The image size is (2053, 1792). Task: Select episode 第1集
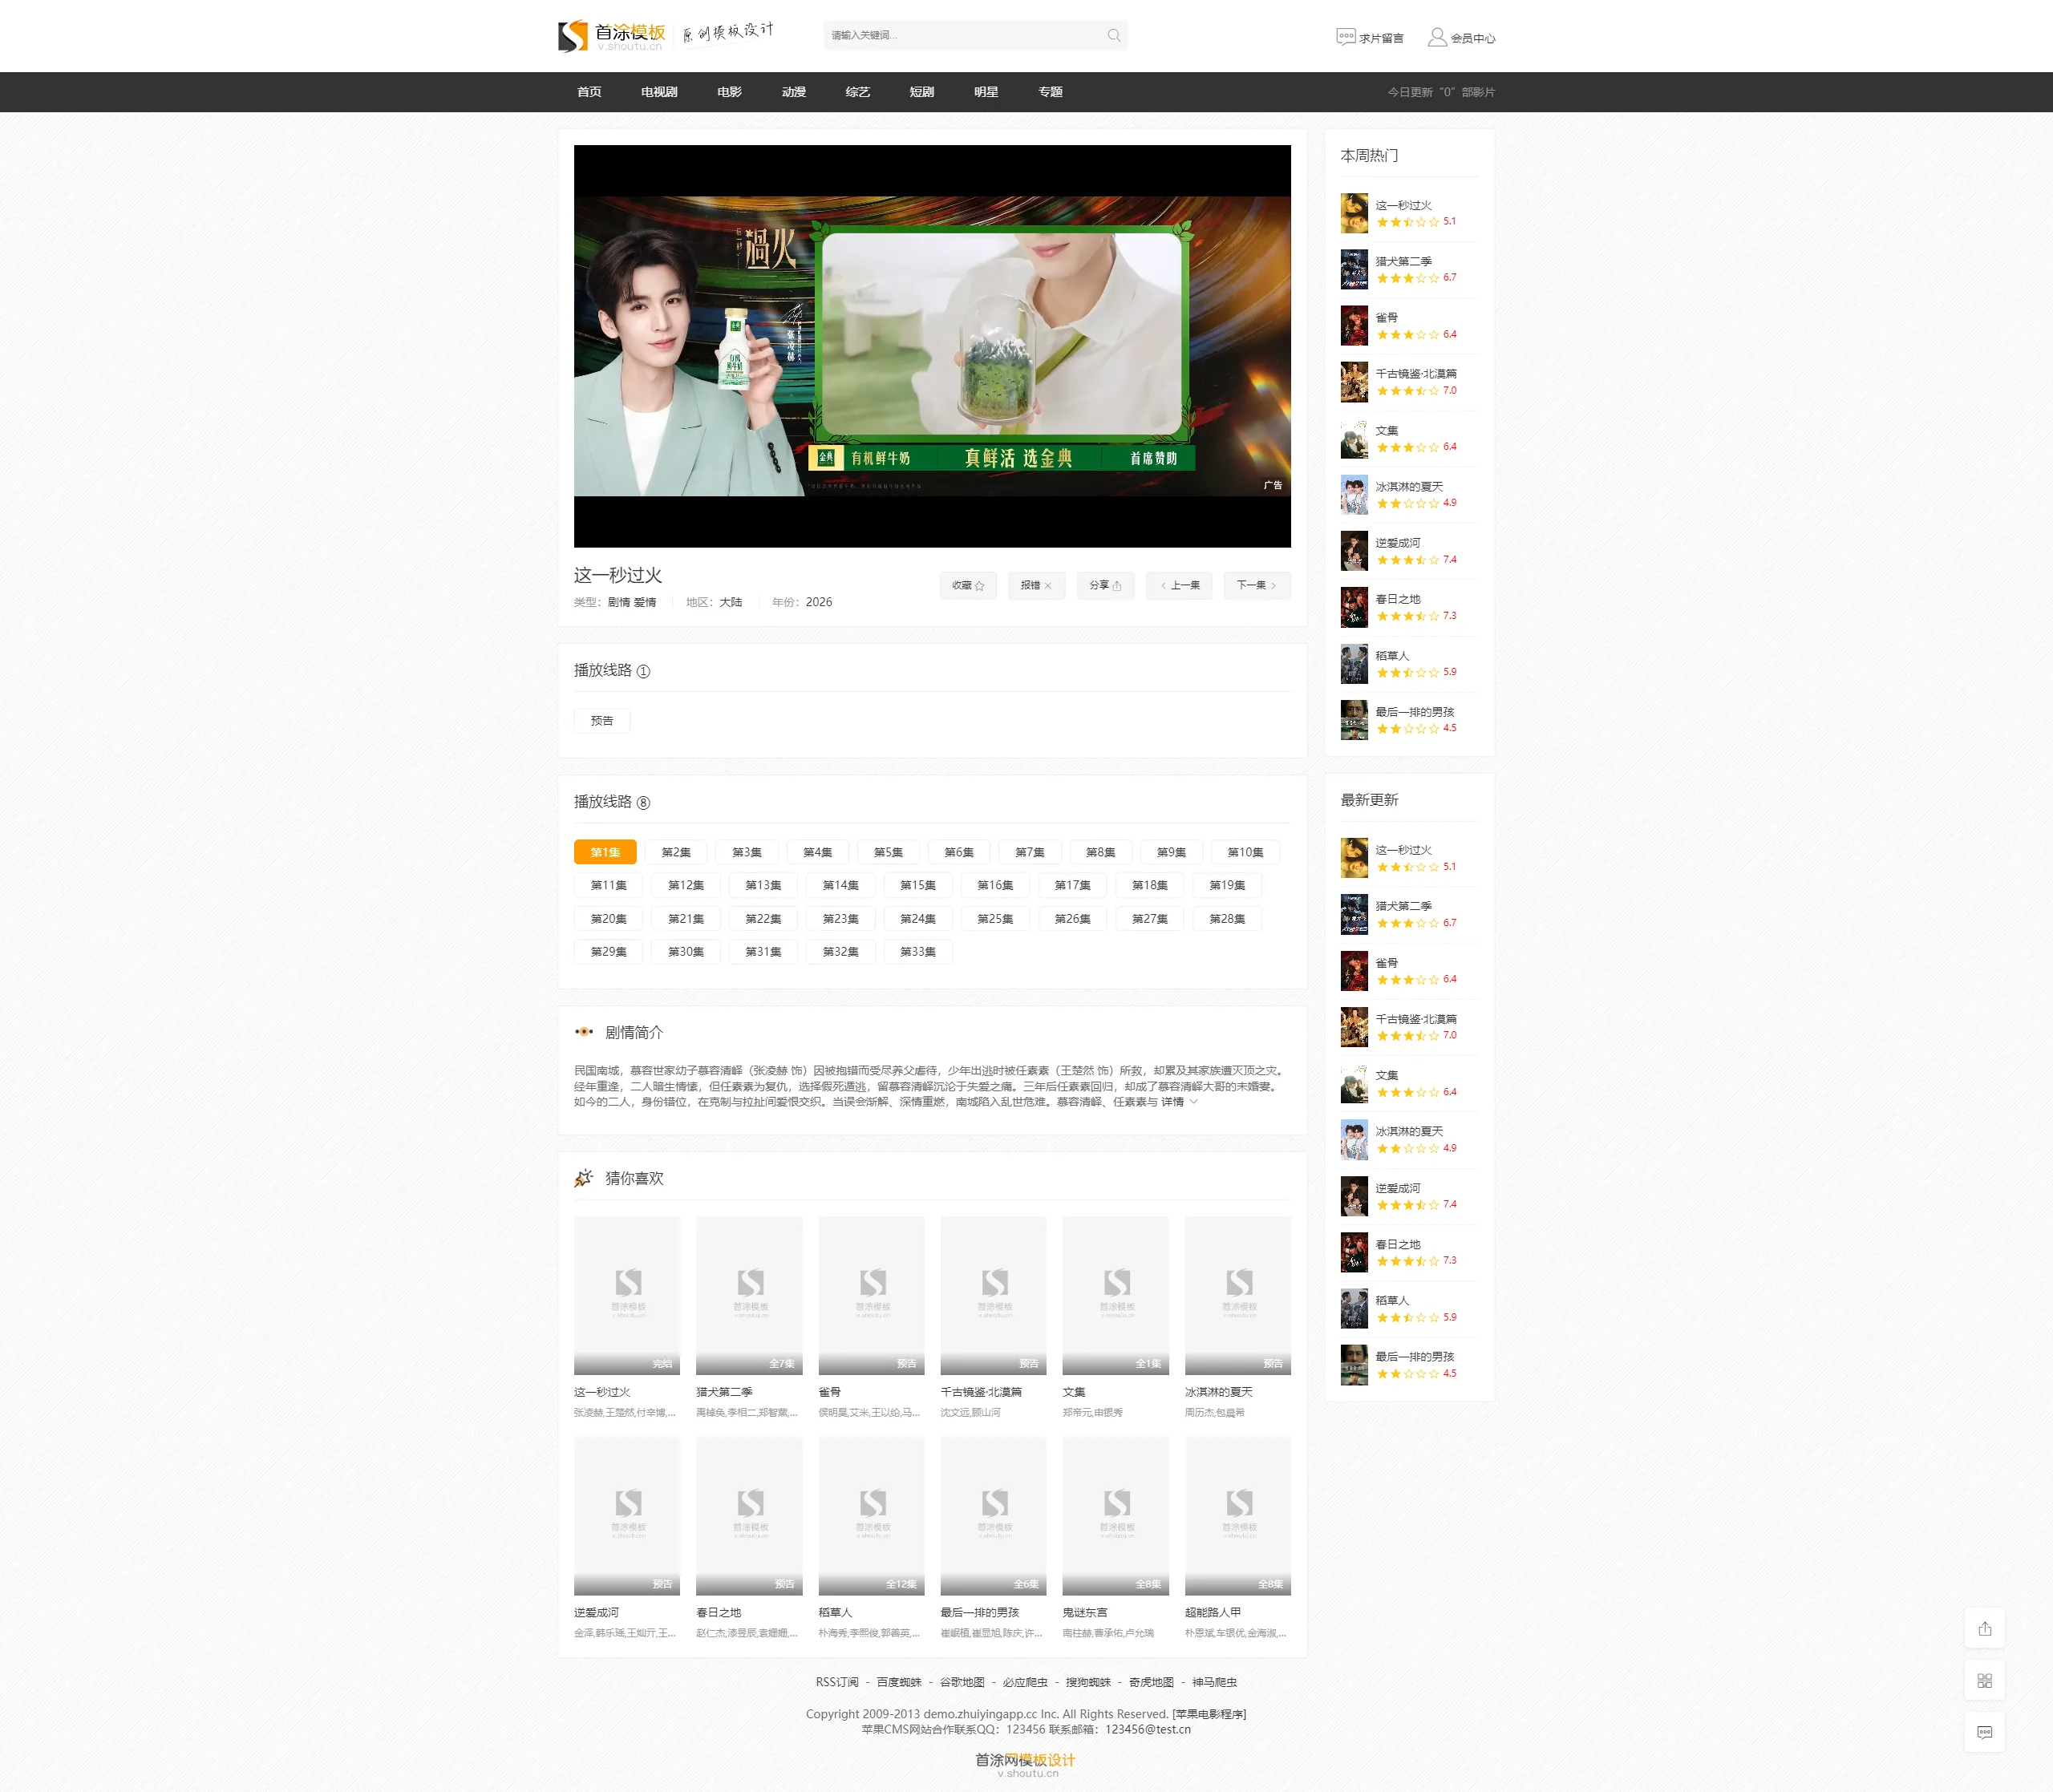pyautogui.click(x=605, y=852)
